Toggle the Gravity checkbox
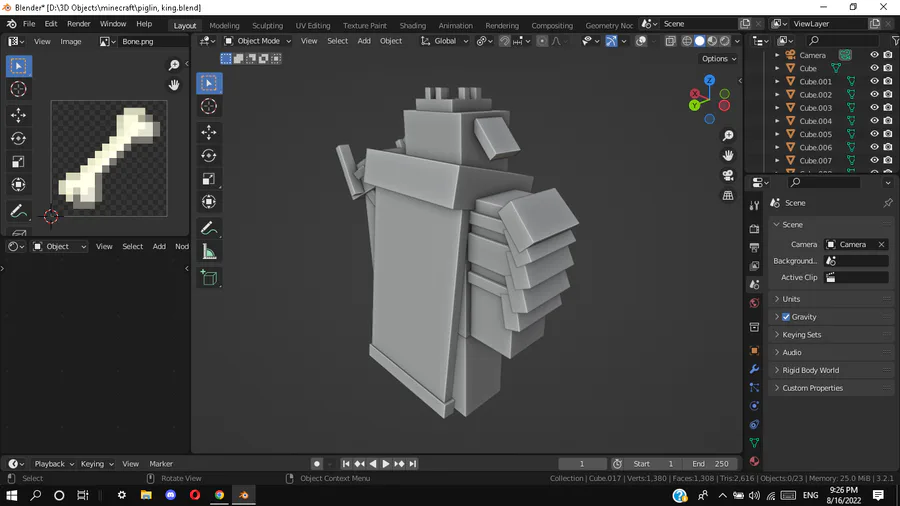Viewport: 900px width, 506px height. pos(786,317)
